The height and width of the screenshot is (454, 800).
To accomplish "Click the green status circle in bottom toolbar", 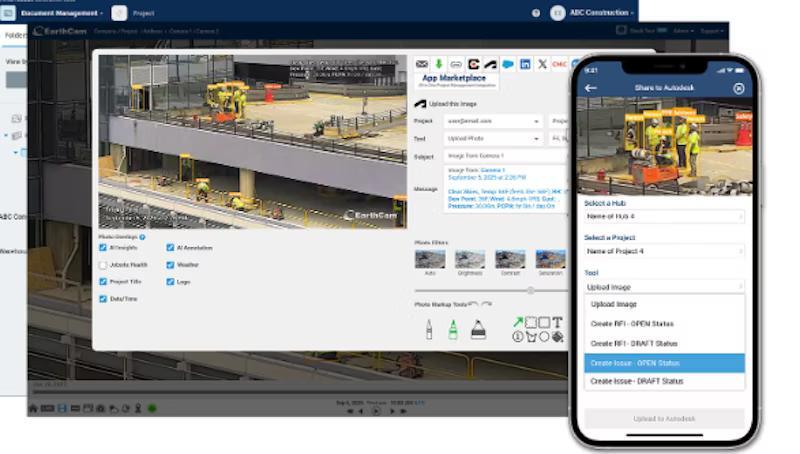I will (152, 408).
